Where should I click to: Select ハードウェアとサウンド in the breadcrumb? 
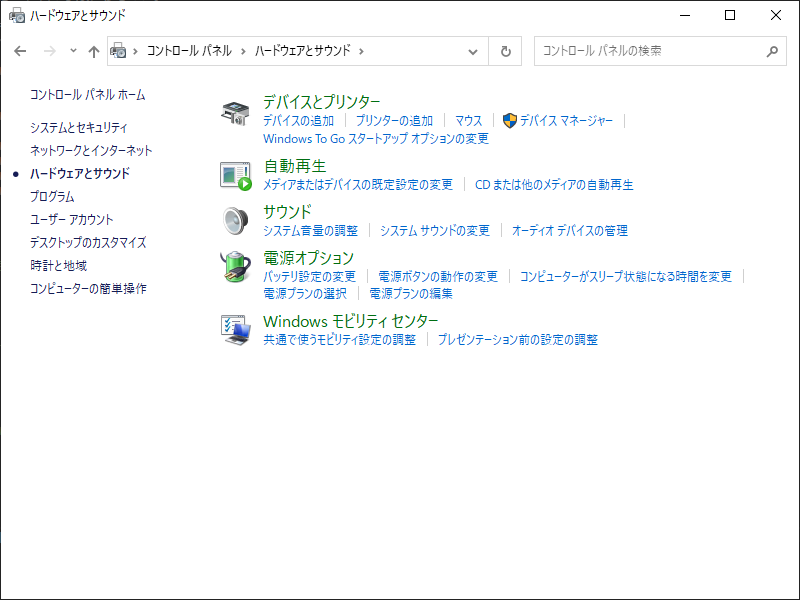click(303, 51)
